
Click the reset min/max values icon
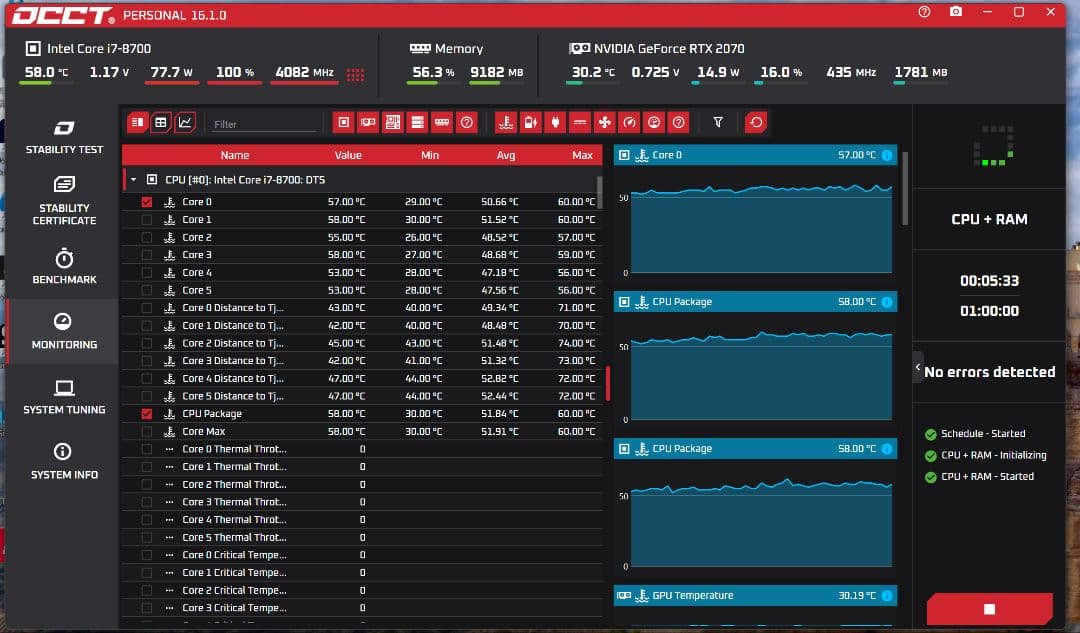click(756, 122)
